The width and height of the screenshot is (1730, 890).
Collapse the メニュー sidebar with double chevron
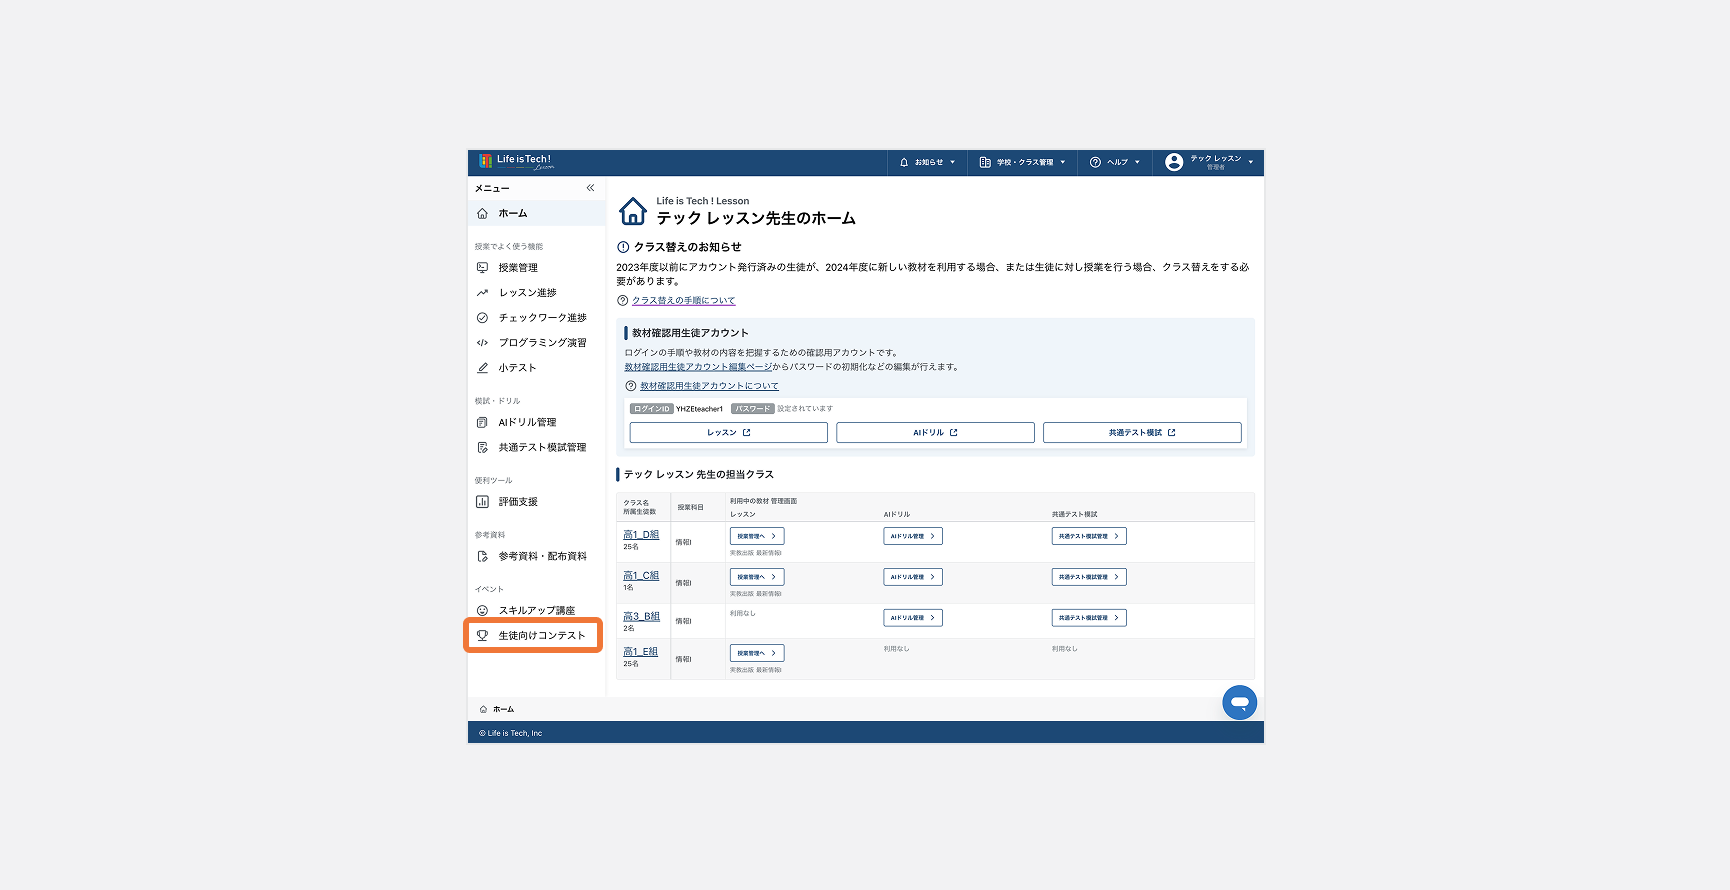(x=590, y=188)
